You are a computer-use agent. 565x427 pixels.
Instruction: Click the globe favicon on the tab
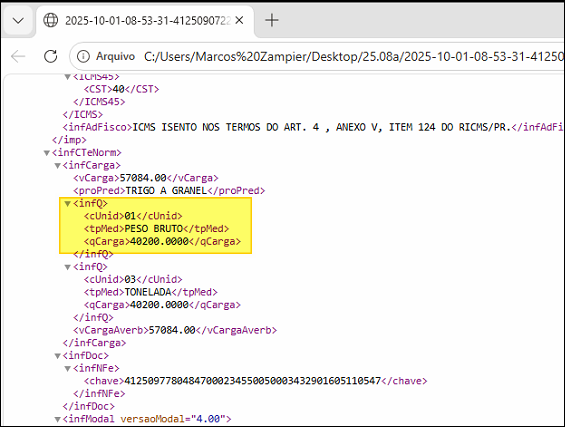click(50, 20)
